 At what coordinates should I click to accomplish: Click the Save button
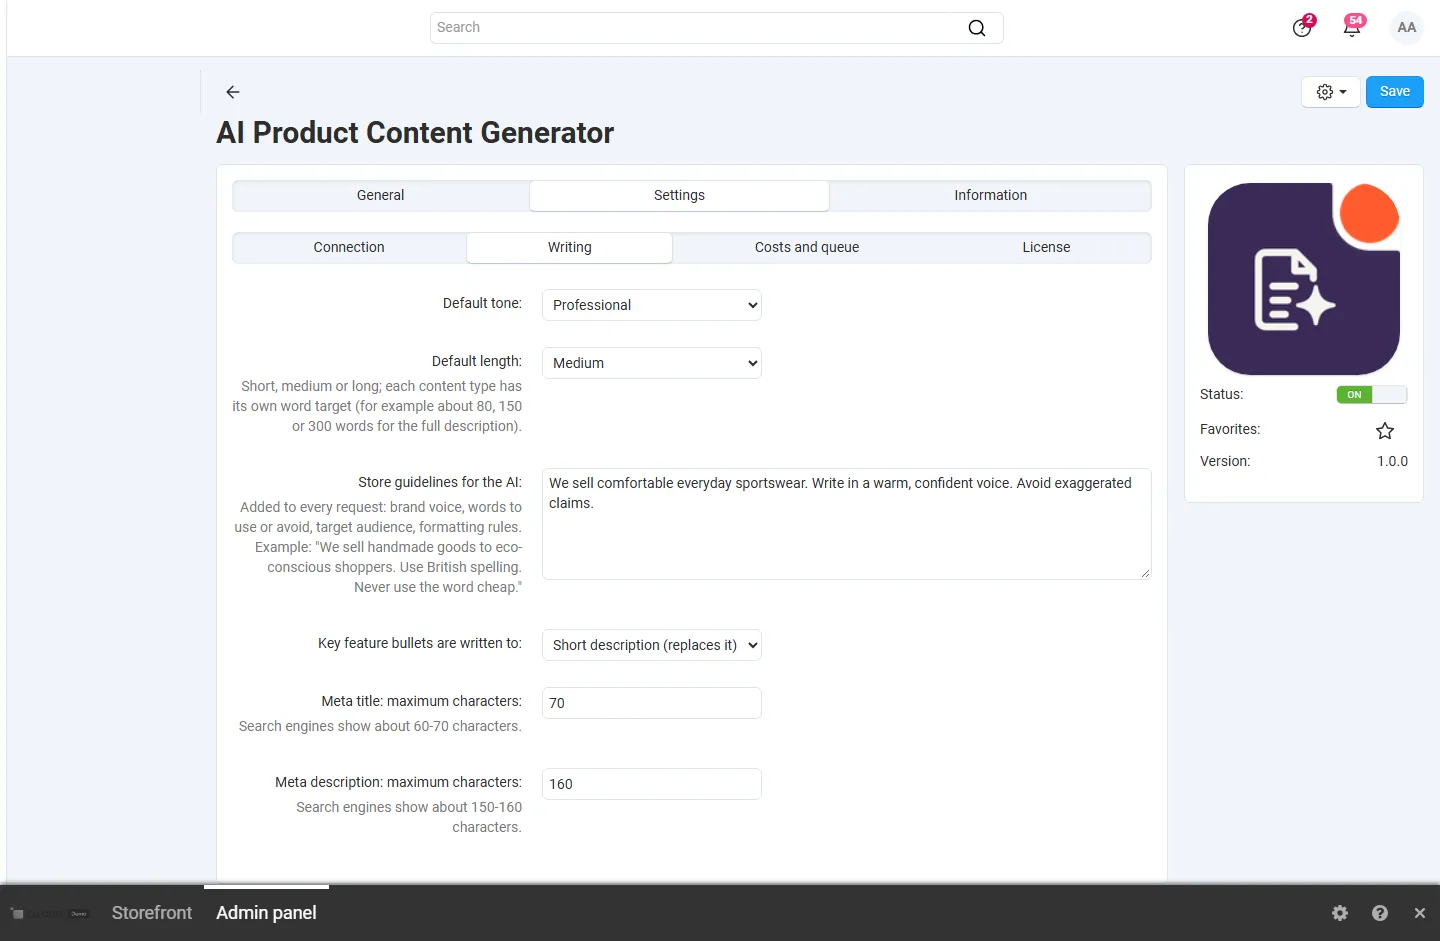[1395, 92]
